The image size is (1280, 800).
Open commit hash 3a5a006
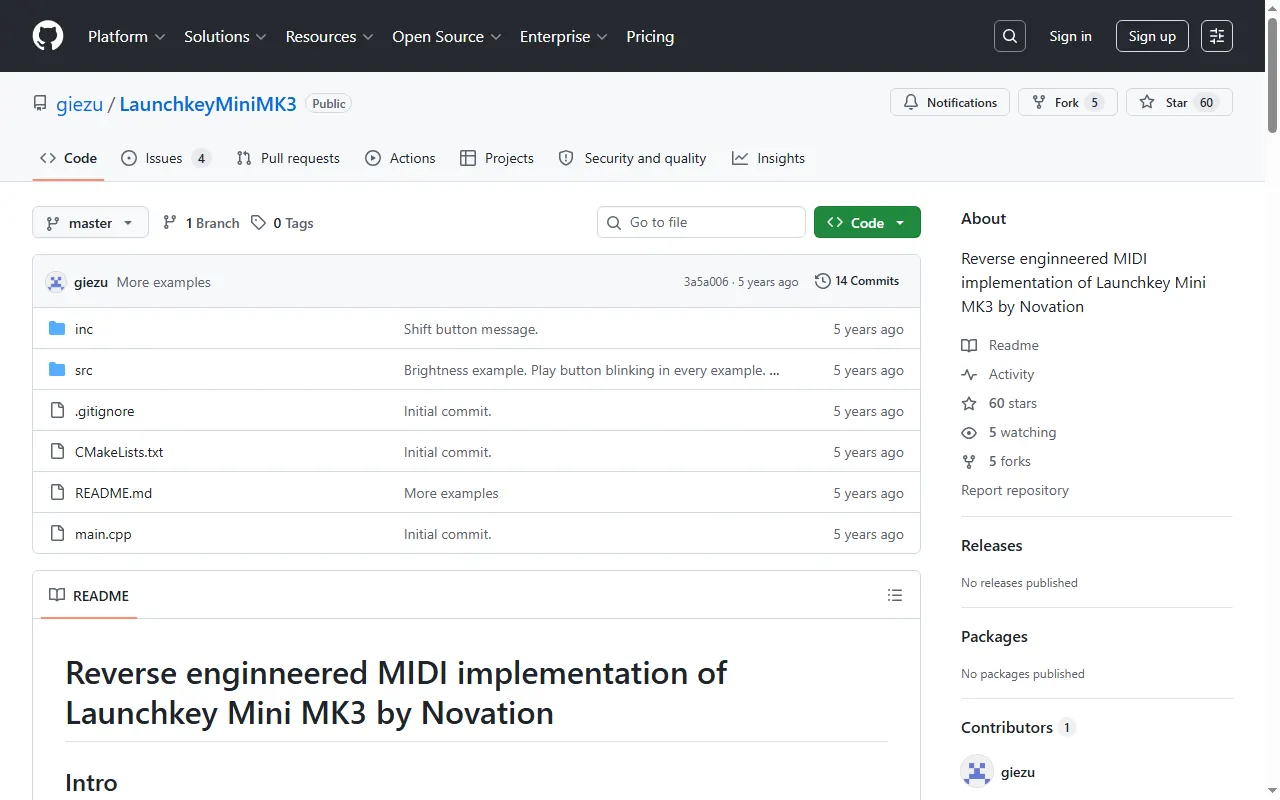(706, 282)
